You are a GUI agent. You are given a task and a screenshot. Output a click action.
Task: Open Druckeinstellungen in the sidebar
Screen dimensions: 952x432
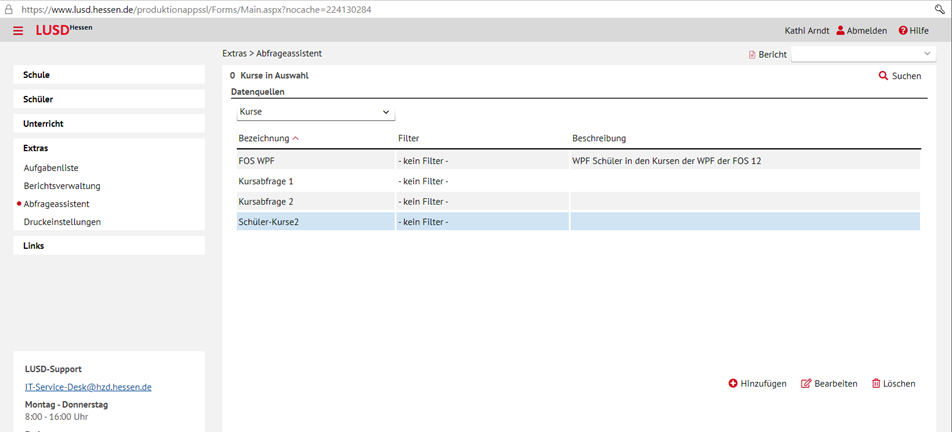coord(62,222)
